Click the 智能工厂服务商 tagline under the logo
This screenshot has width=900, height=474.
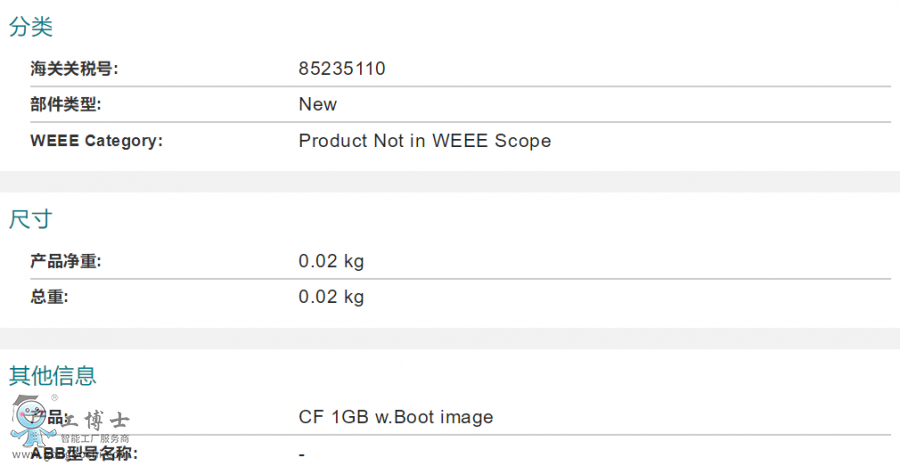point(95,438)
